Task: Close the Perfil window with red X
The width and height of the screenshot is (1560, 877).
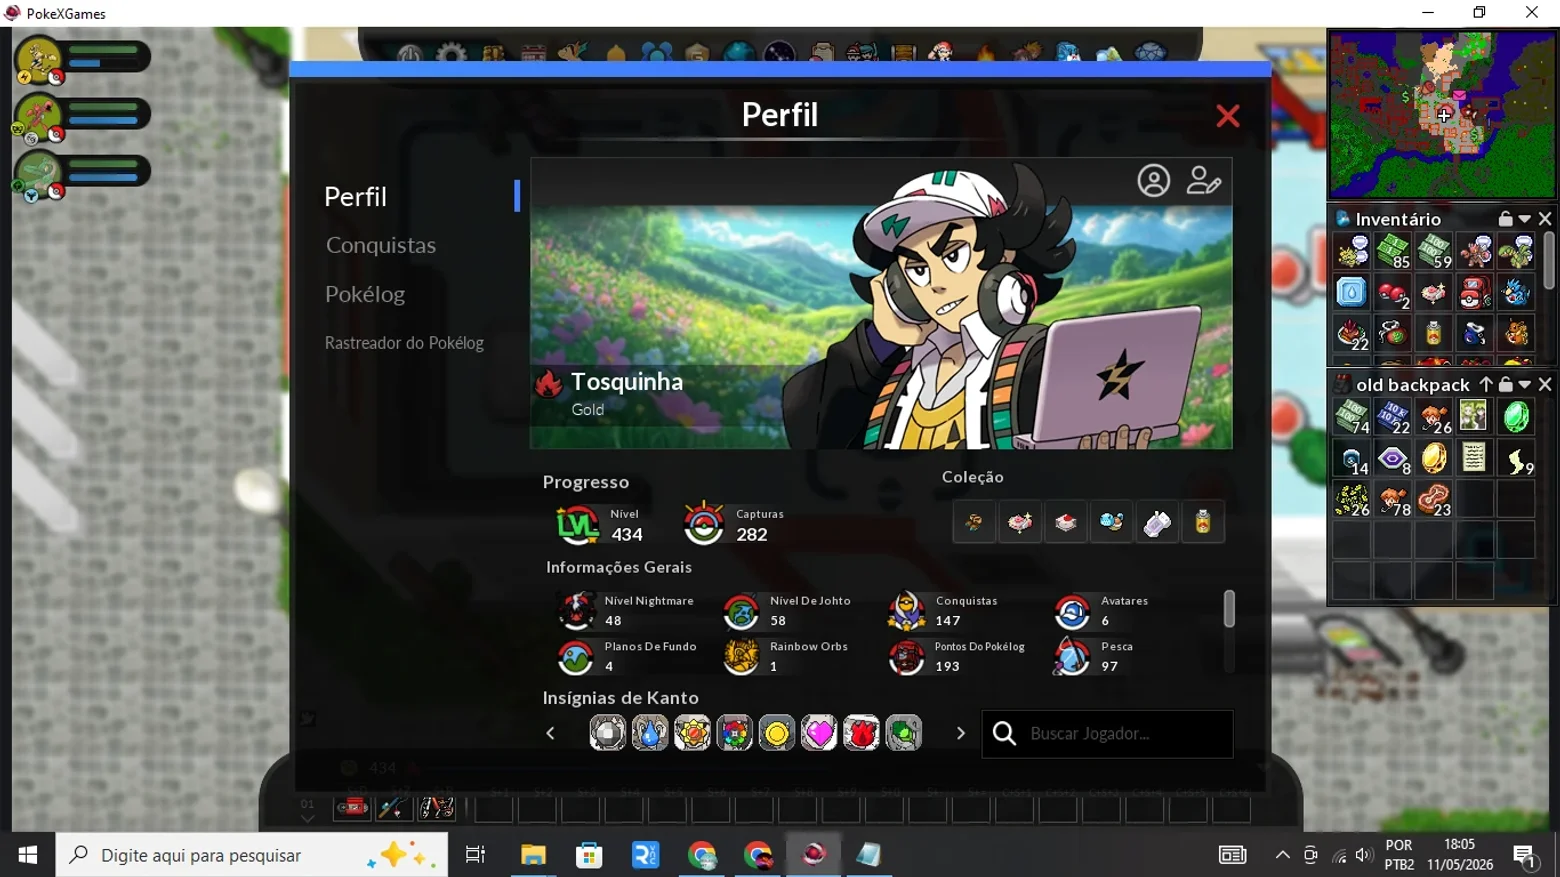Action: (x=1227, y=116)
